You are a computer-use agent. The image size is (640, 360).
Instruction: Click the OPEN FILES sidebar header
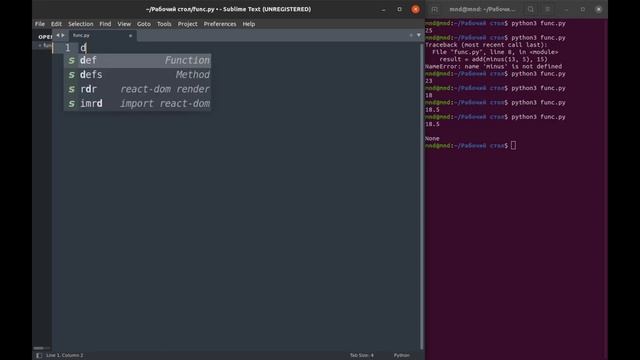(x=45, y=37)
